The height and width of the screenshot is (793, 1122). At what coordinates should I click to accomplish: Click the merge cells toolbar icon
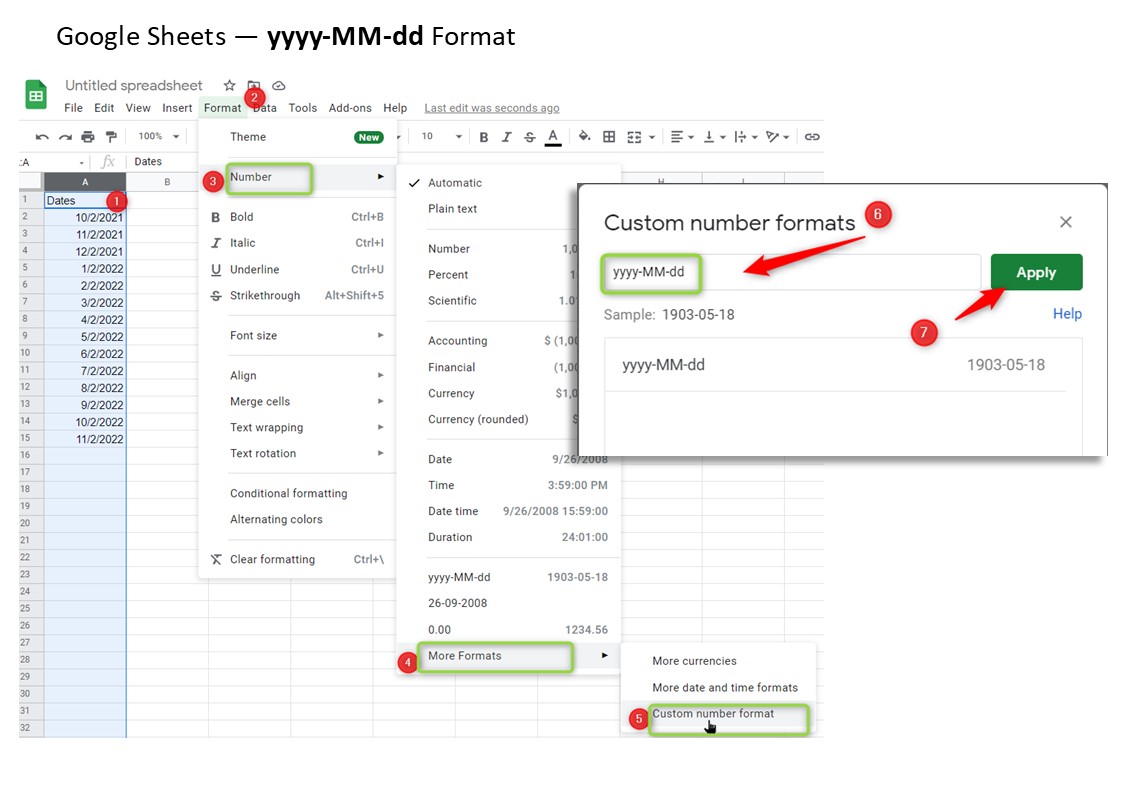(634, 137)
